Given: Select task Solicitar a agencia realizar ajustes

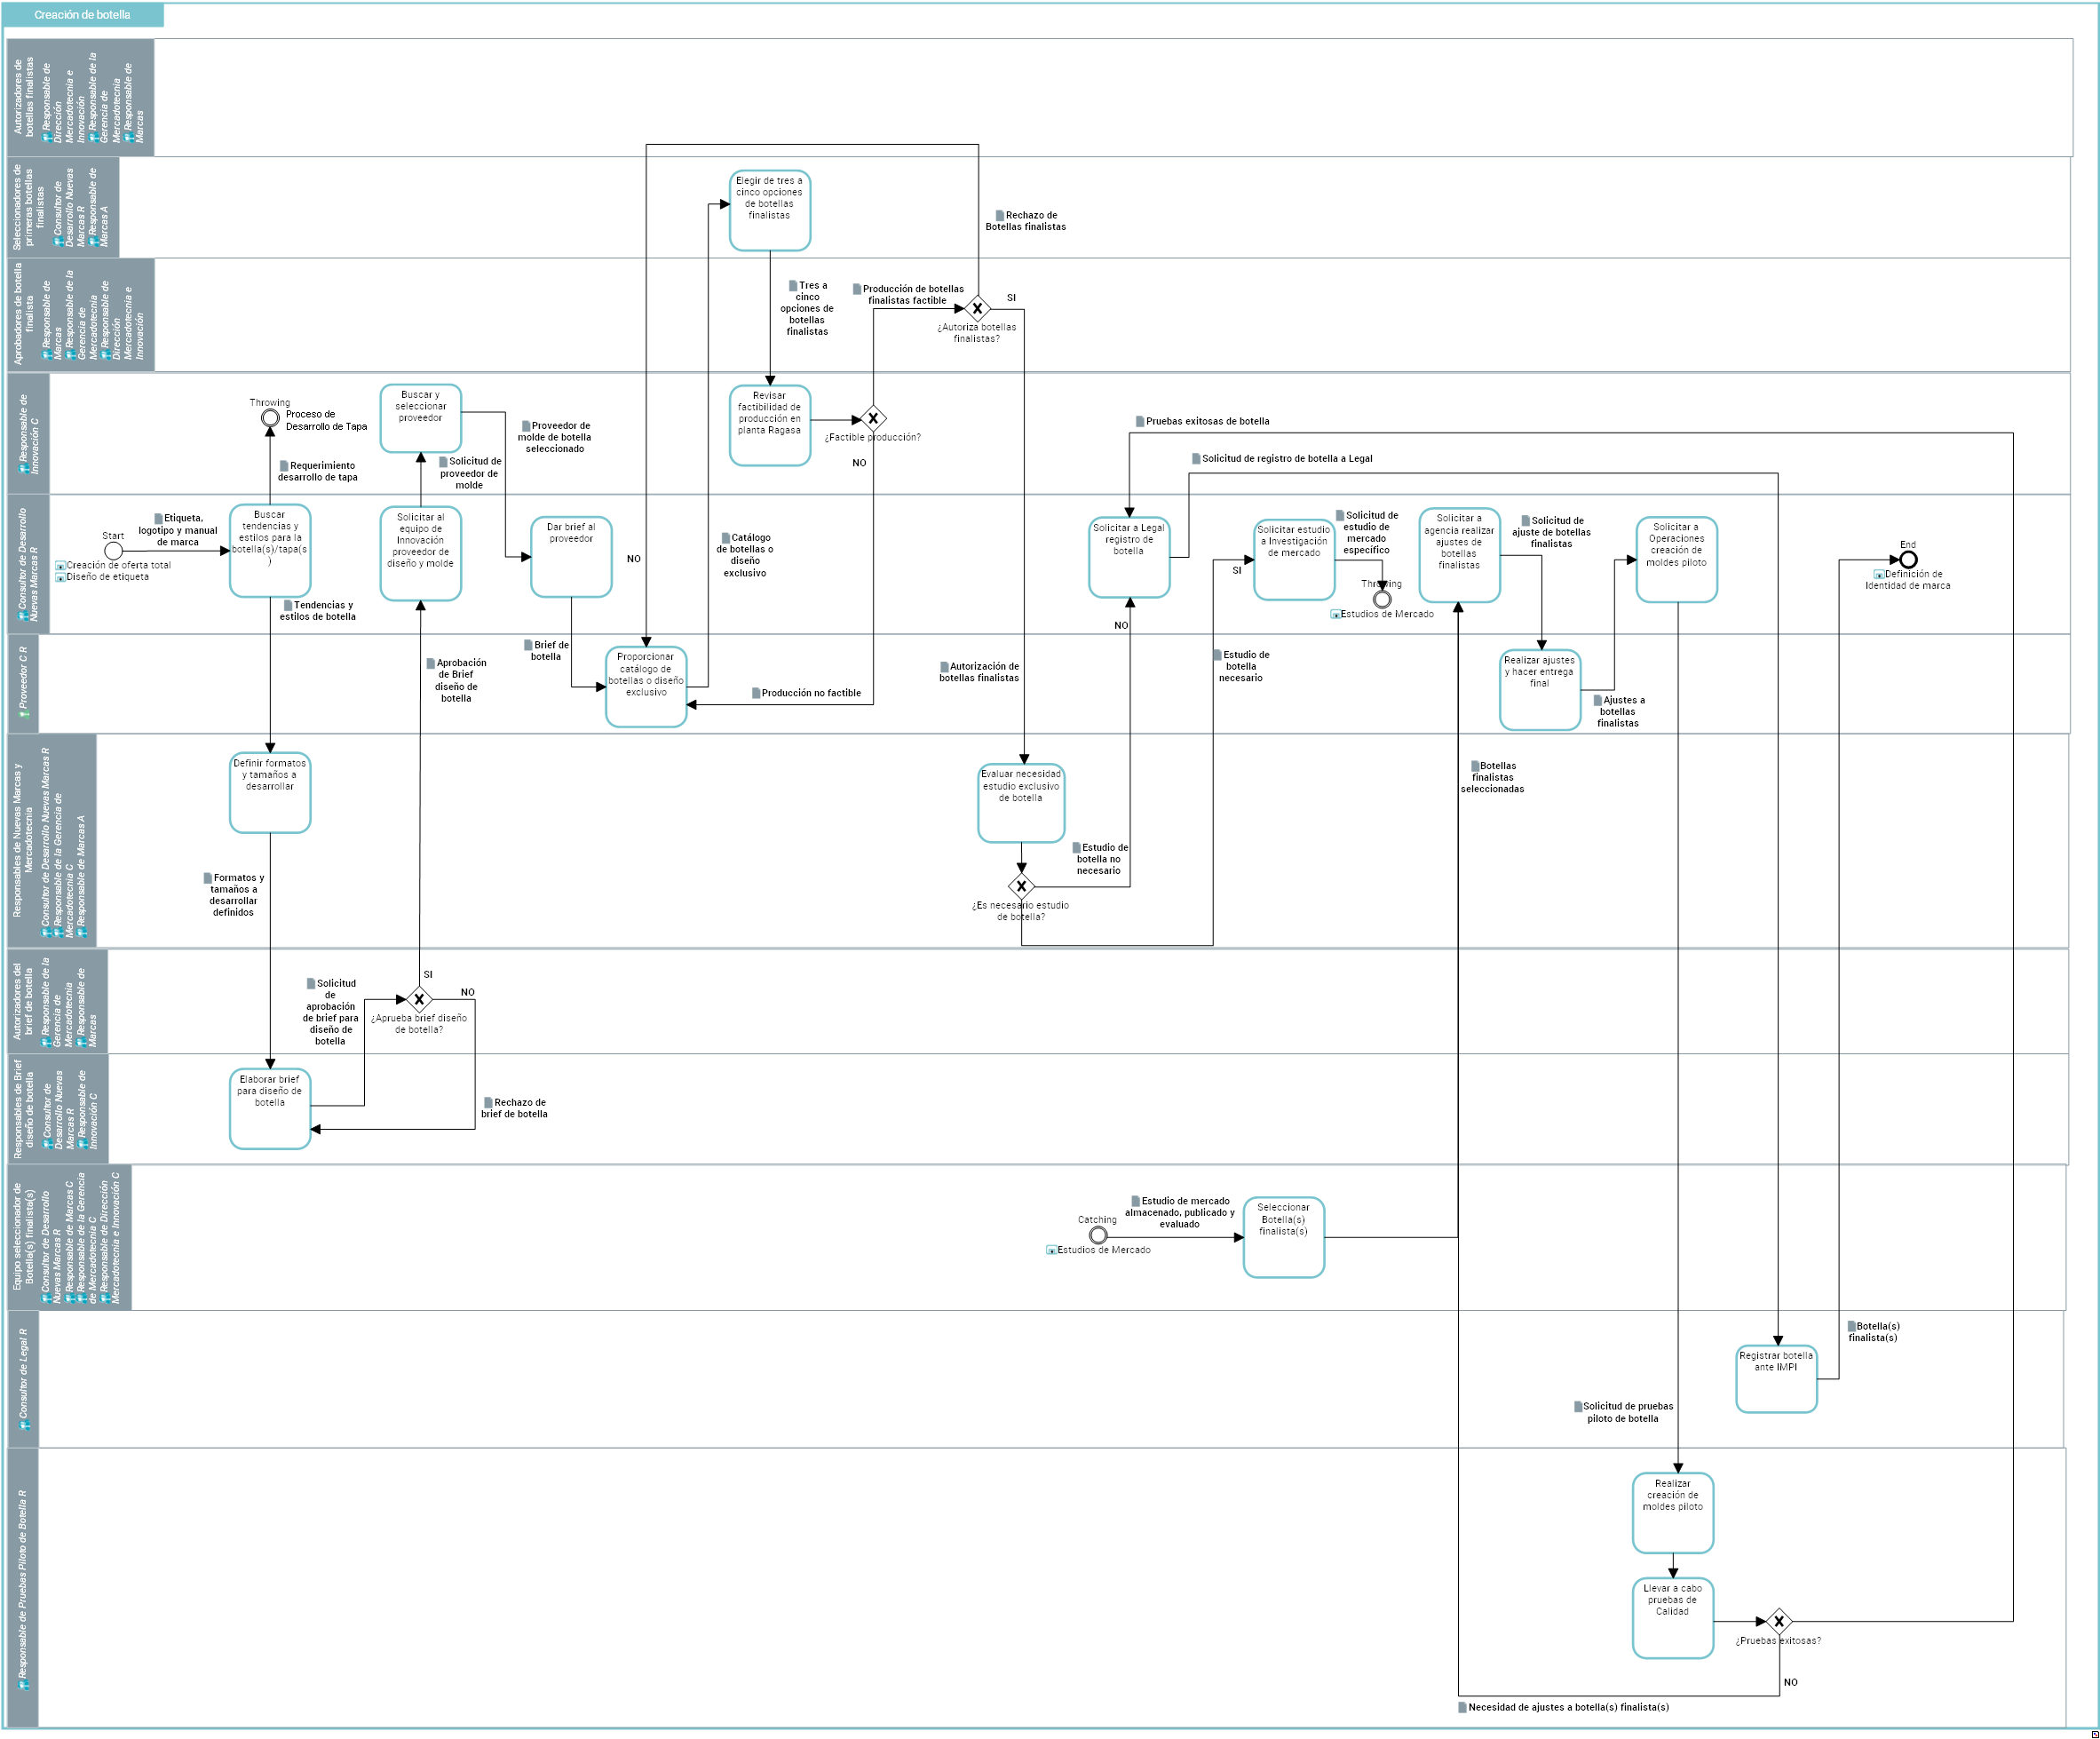Looking at the screenshot, I should 1459,555.
